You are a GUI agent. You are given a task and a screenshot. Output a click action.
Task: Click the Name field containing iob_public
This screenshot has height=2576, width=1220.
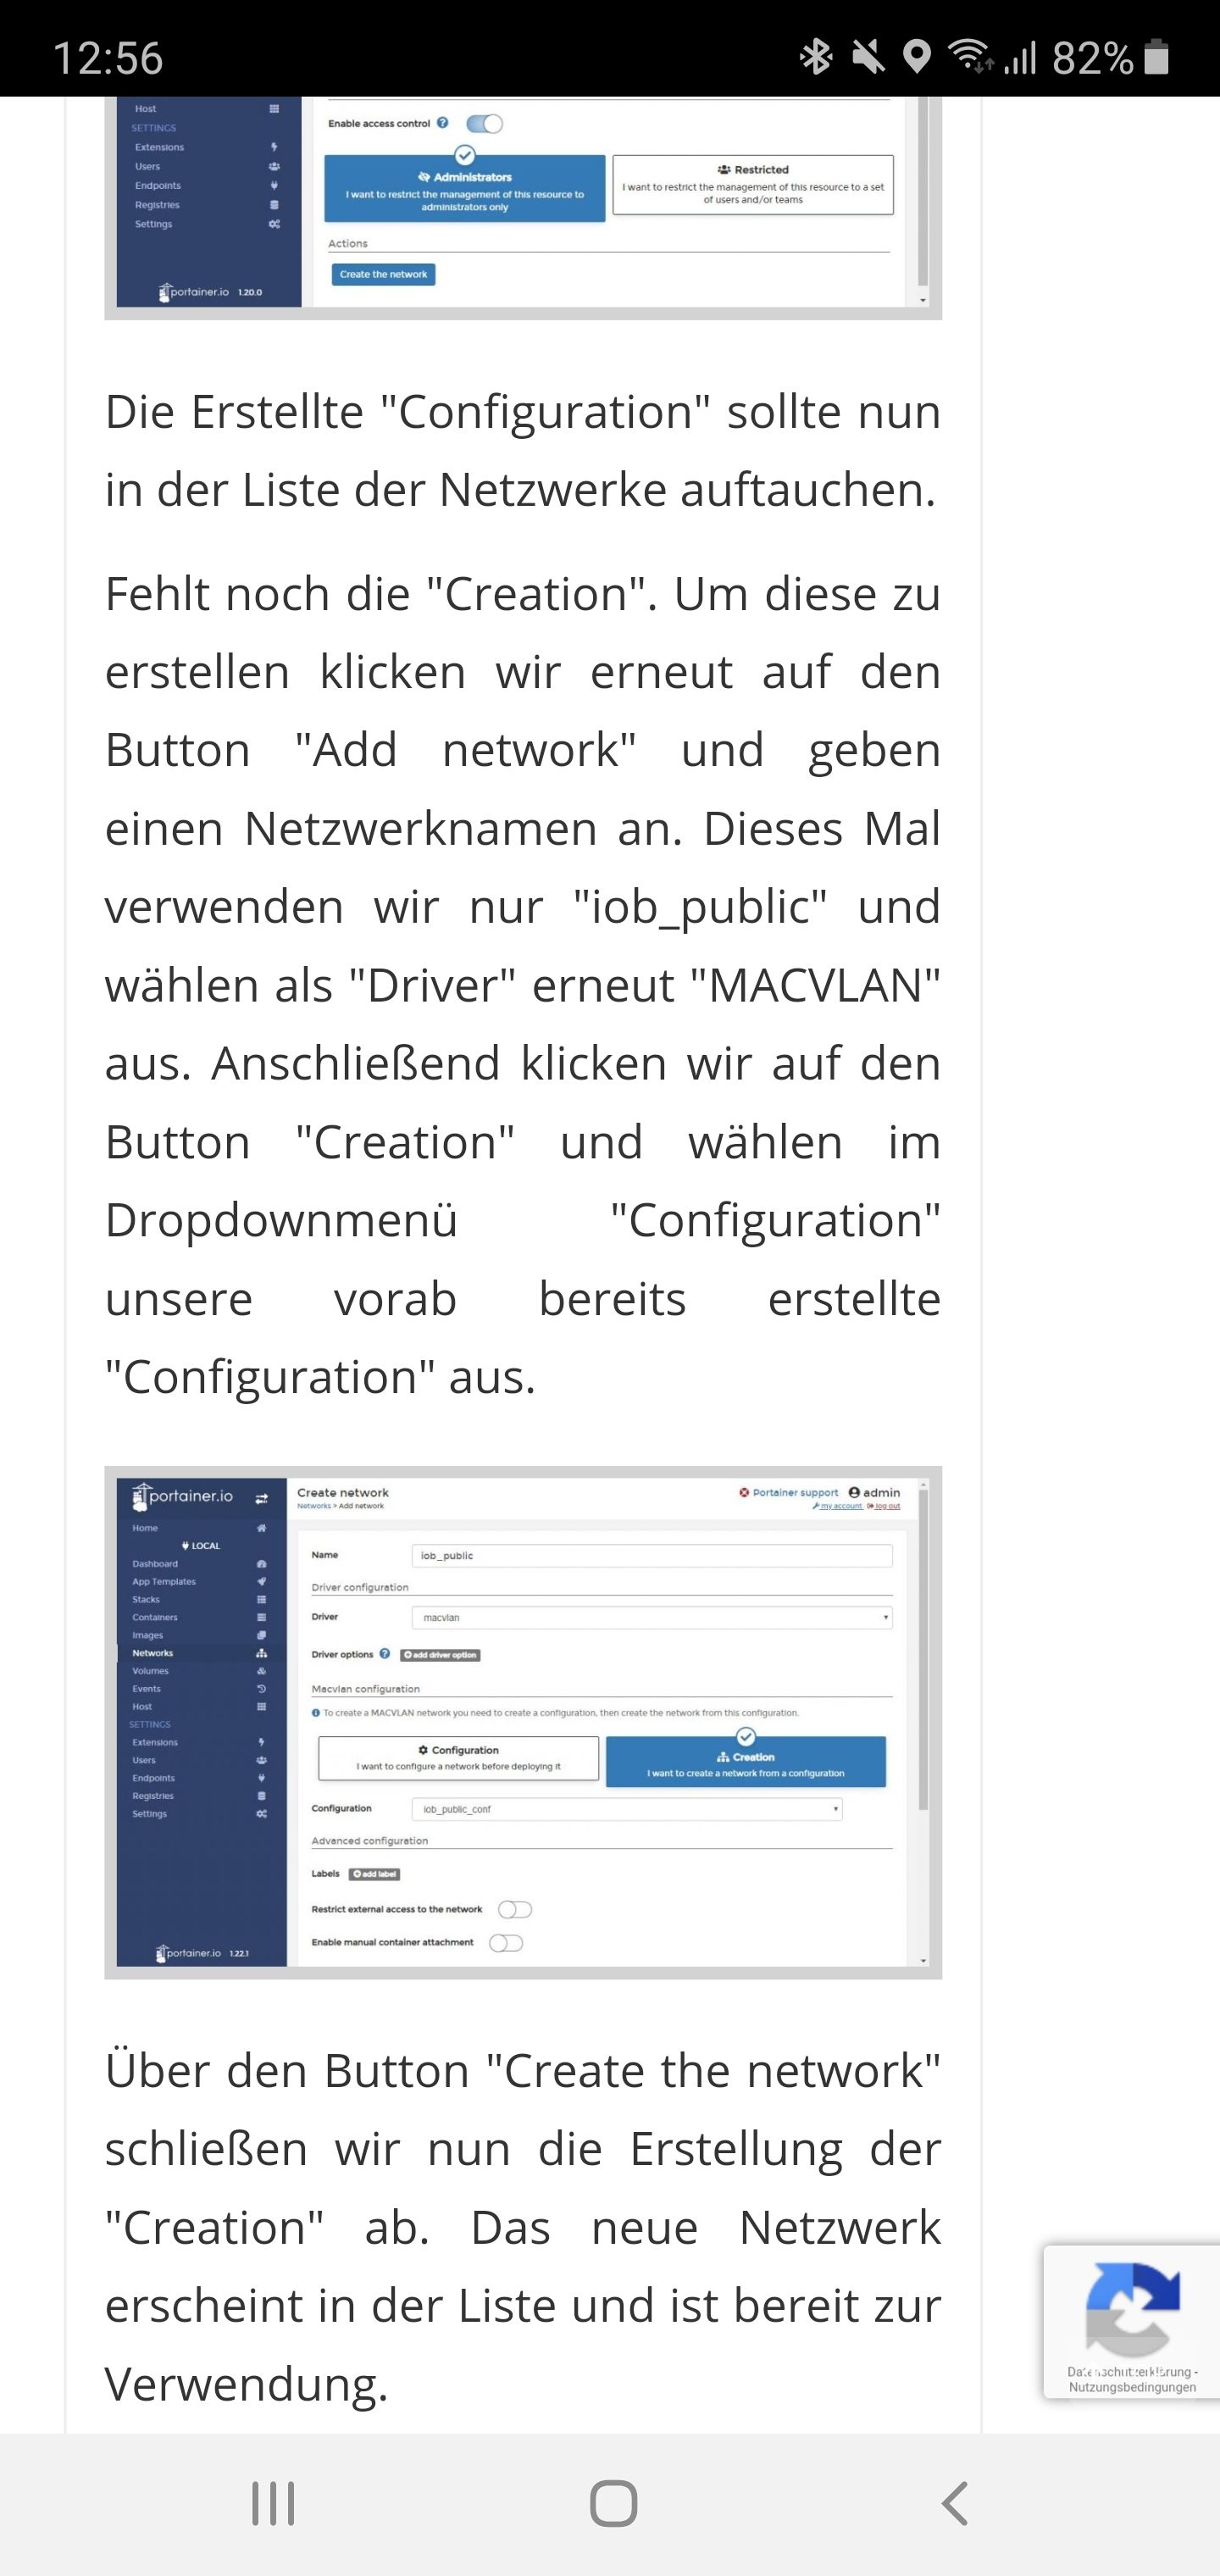pos(652,1556)
